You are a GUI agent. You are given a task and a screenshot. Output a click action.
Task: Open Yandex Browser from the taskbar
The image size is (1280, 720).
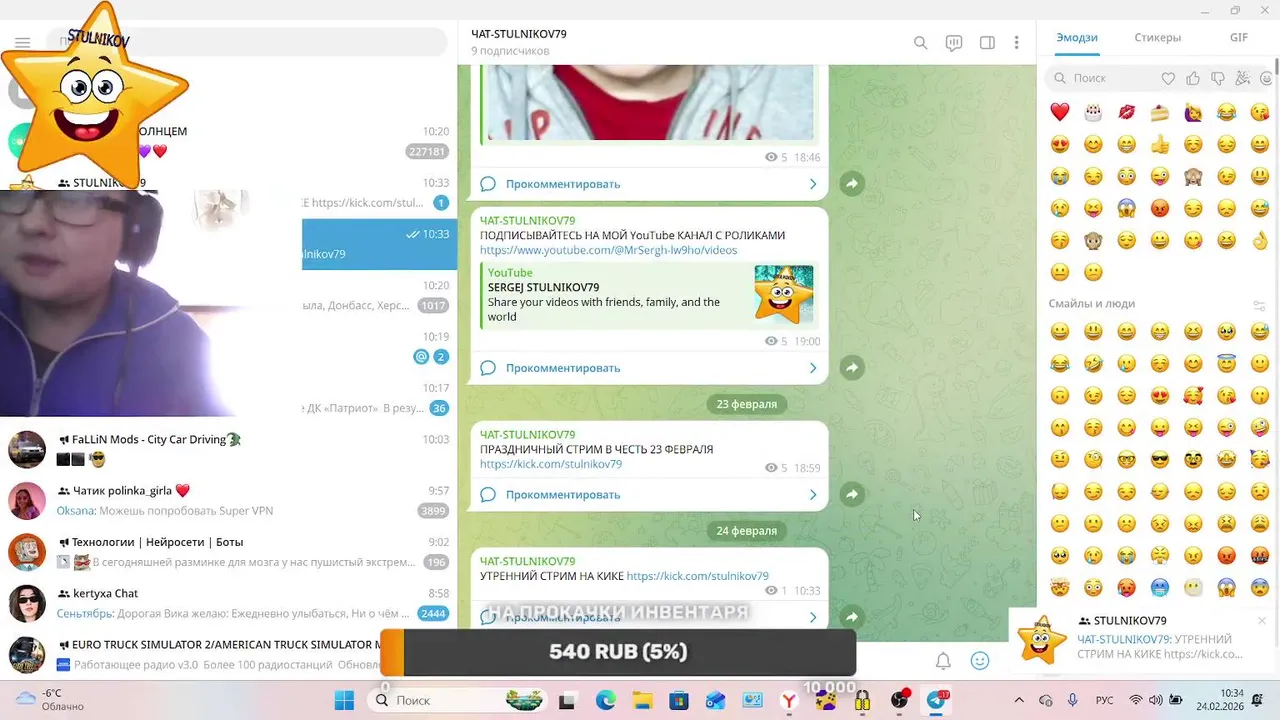(789, 700)
